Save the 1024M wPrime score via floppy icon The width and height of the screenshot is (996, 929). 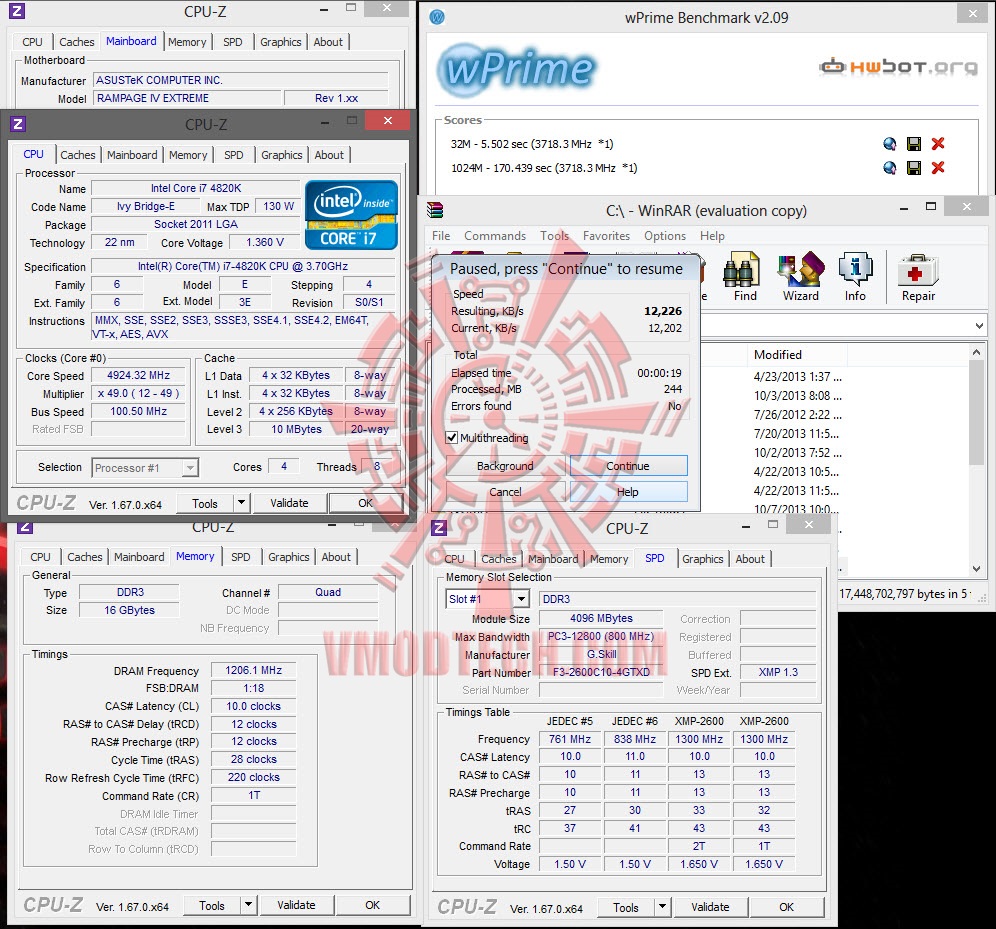tap(913, 168)
